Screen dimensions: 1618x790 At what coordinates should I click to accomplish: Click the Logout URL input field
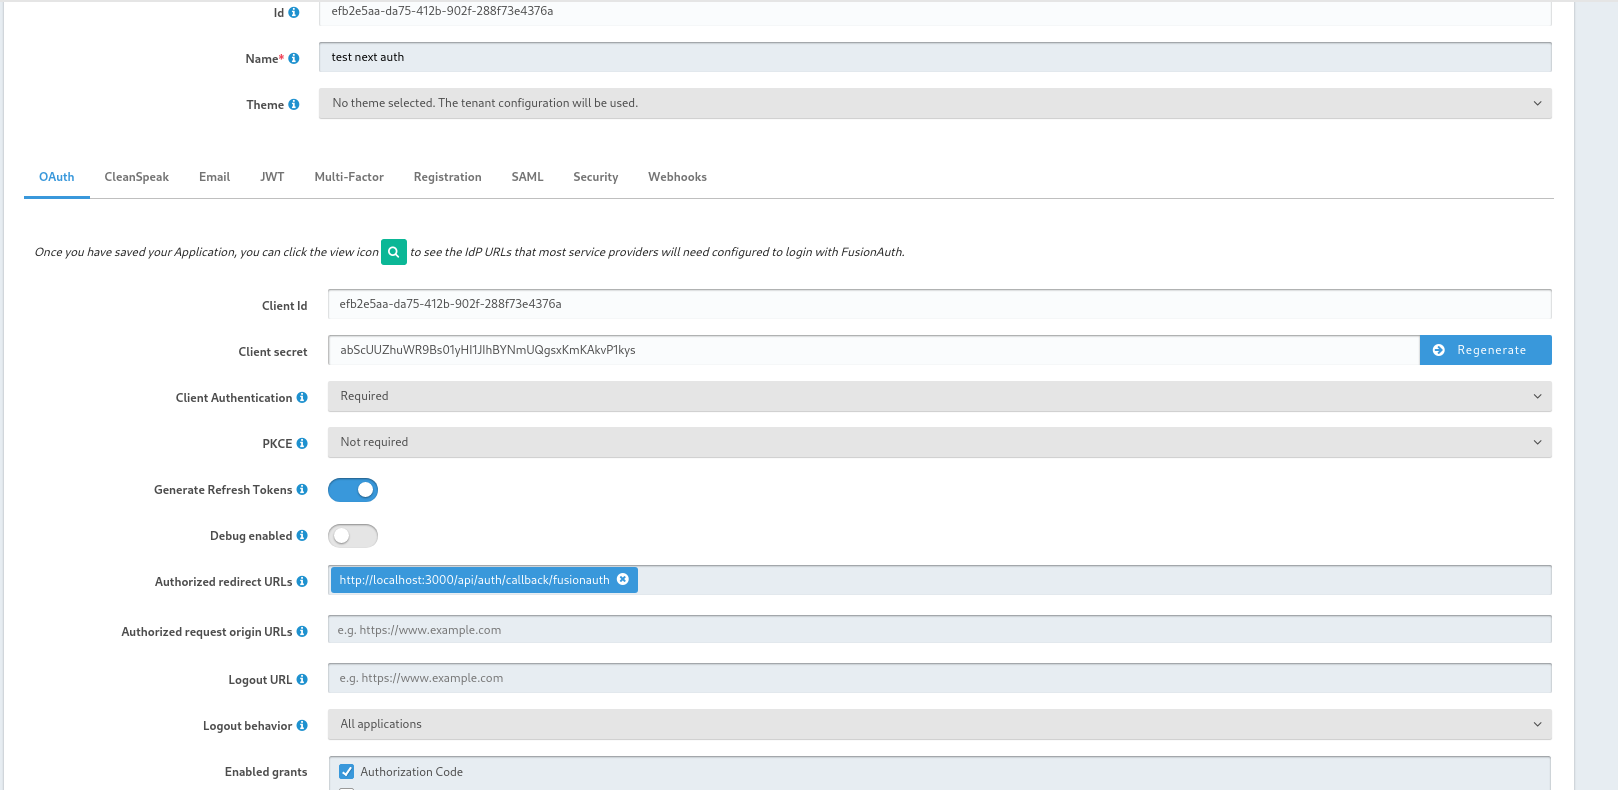tap(939, 678)
